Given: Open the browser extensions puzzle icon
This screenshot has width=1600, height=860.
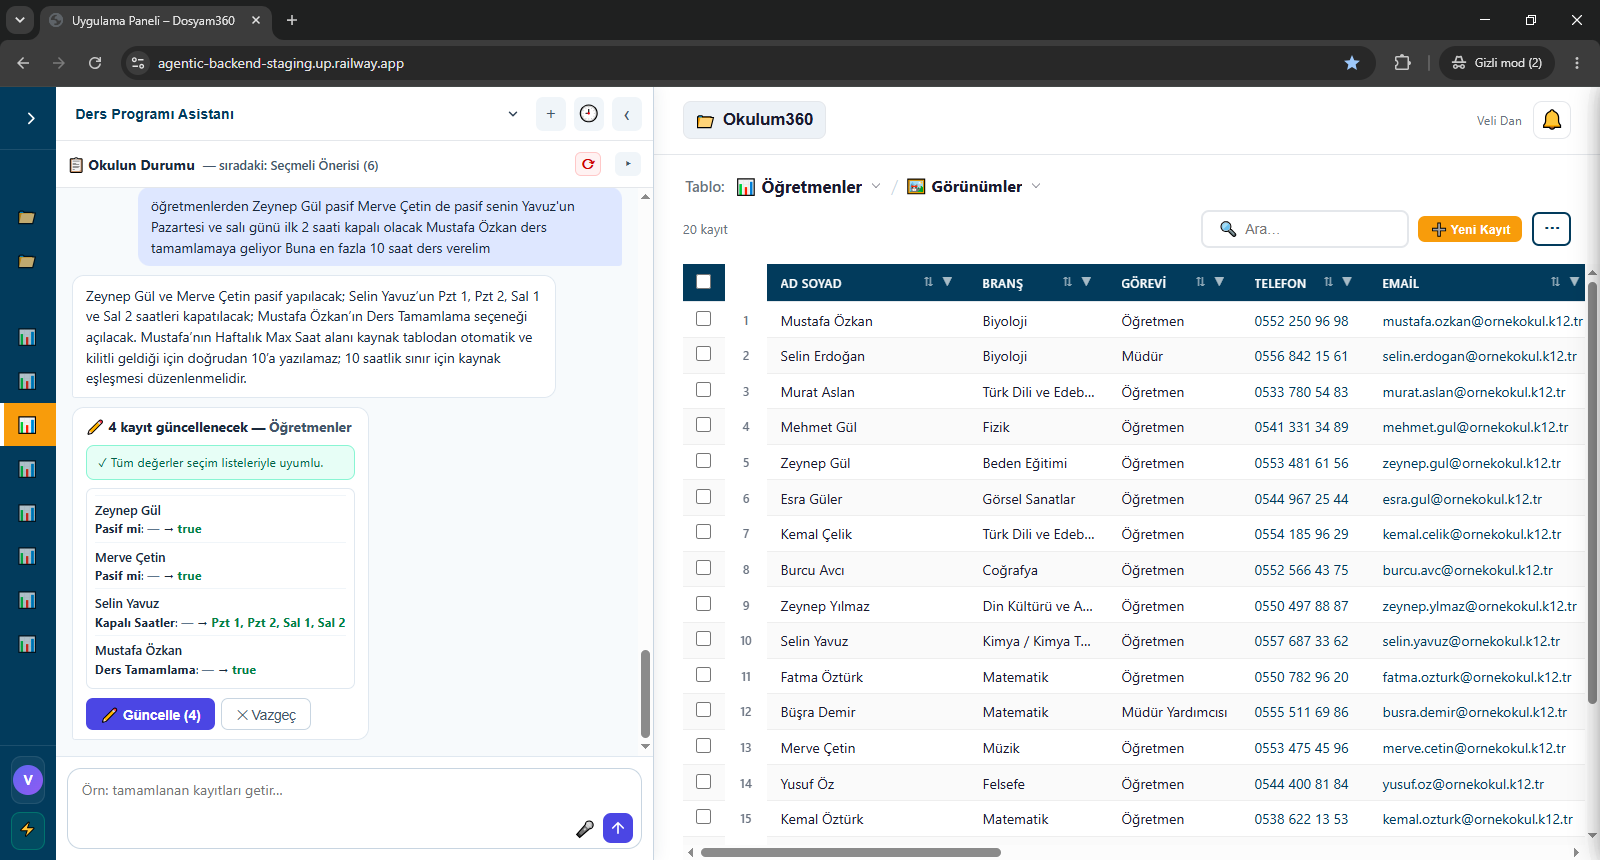Looking at the screenshot, I should (1403, 63).
